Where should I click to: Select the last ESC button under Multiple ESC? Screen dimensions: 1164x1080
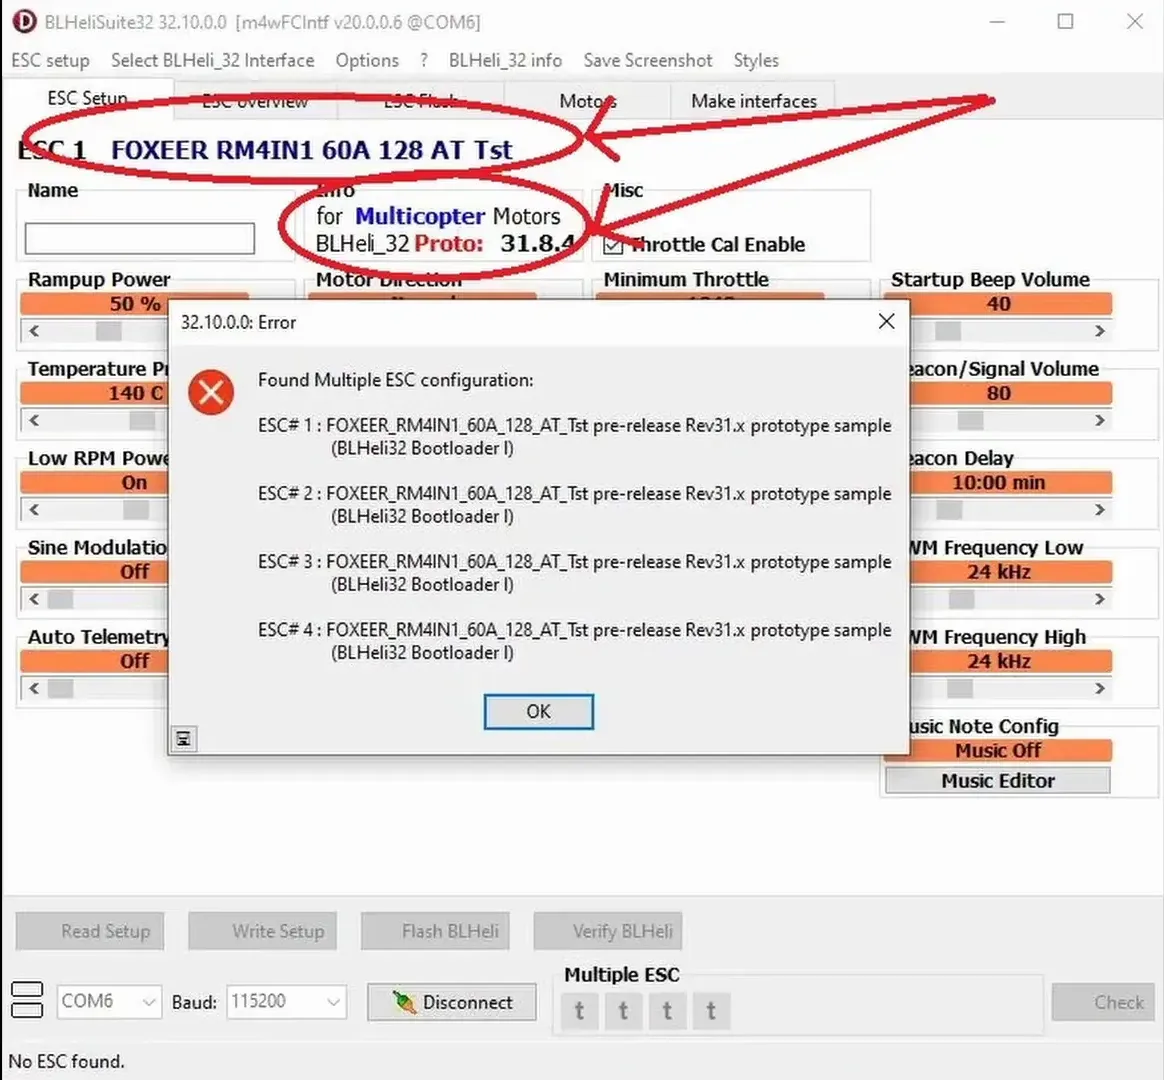[711, 1011]
